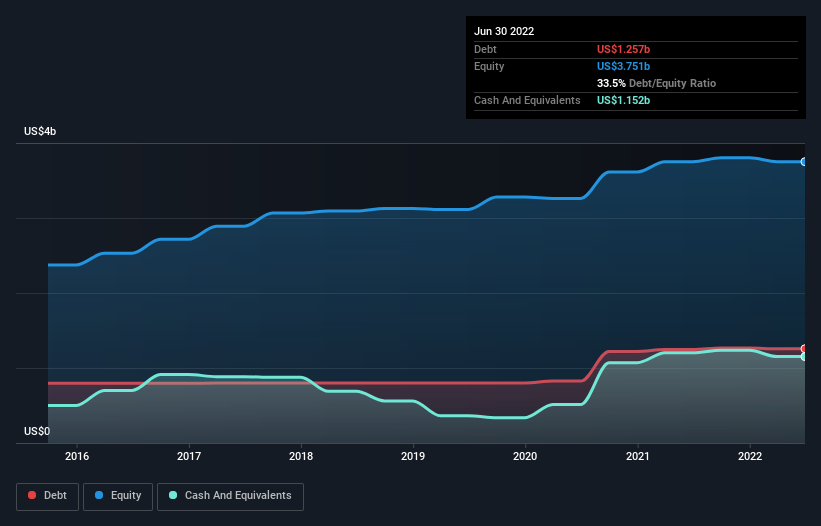This screenshot has width=821, height=526.
Task: Toggle the Equity series legend button
Action: click(x=118, y=496)
